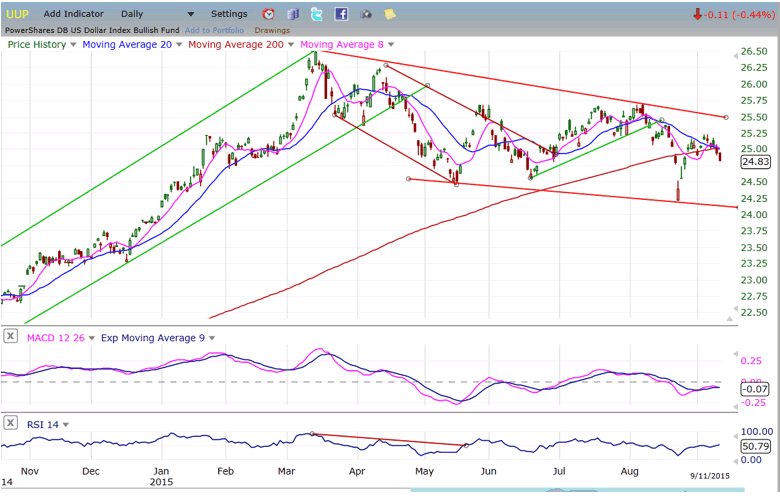Expand the RSI 14 dropdown arrow

point(67,425)
